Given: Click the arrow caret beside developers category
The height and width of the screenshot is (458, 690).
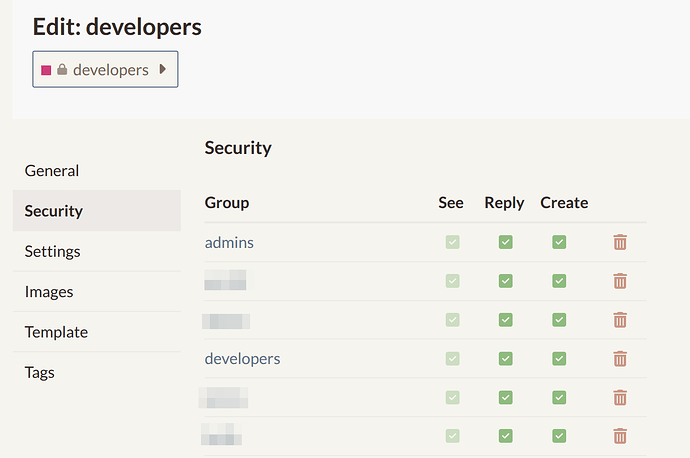Looking at the screenshot, I should [x=162, y=69].
